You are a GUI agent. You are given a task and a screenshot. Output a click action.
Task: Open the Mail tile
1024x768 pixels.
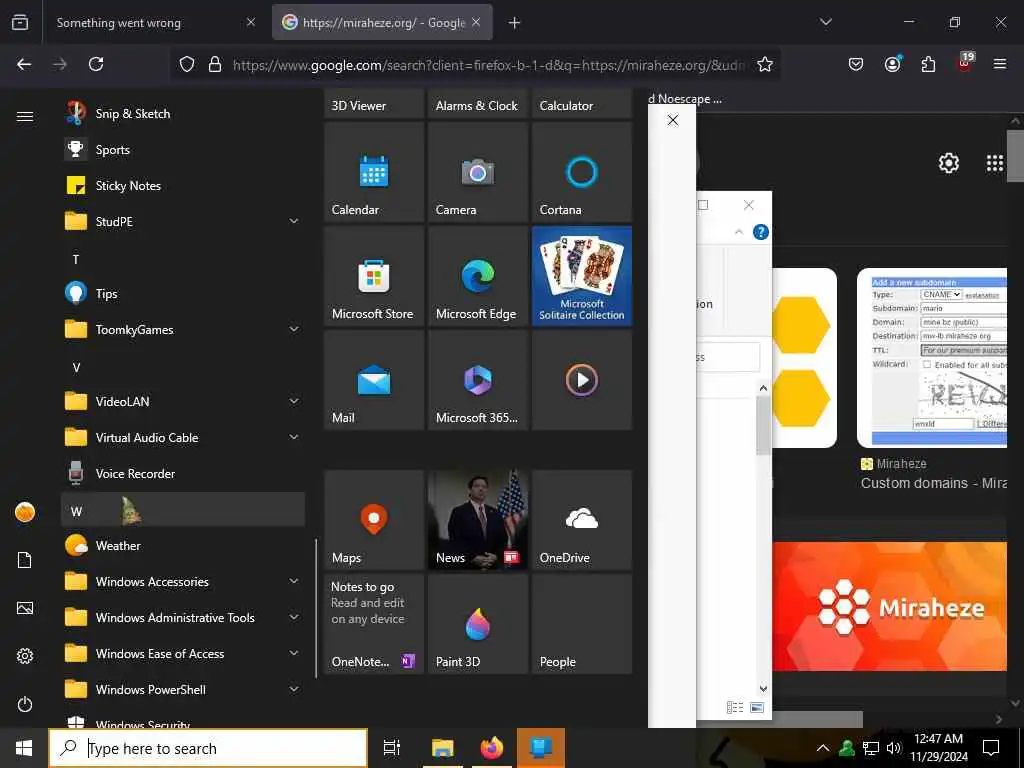374,379
